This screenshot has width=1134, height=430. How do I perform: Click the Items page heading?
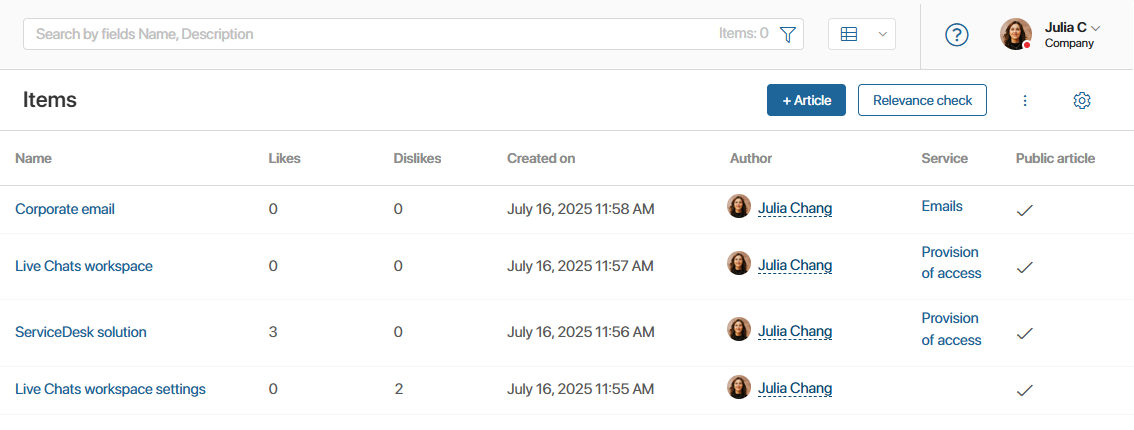click(50, 100)
